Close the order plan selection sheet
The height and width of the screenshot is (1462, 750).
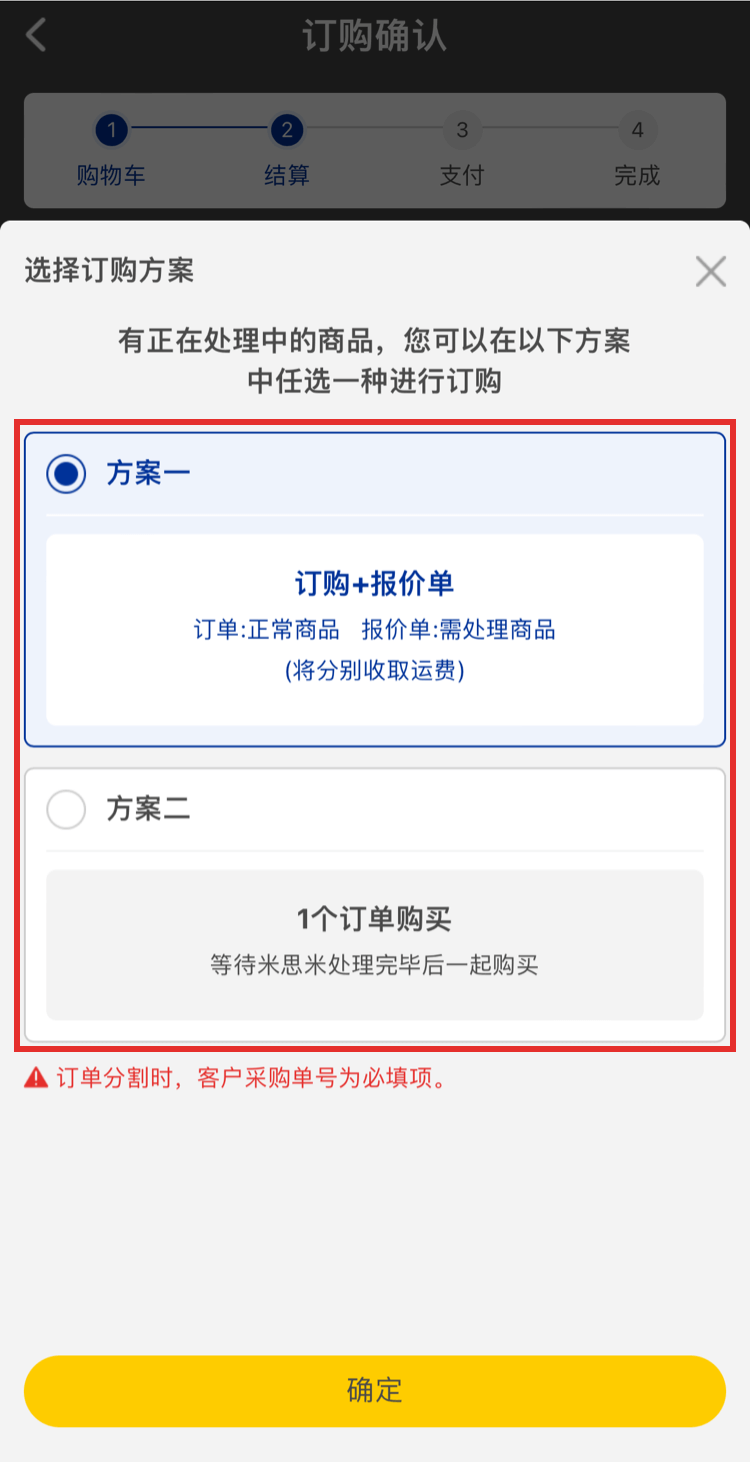point(710,271)
